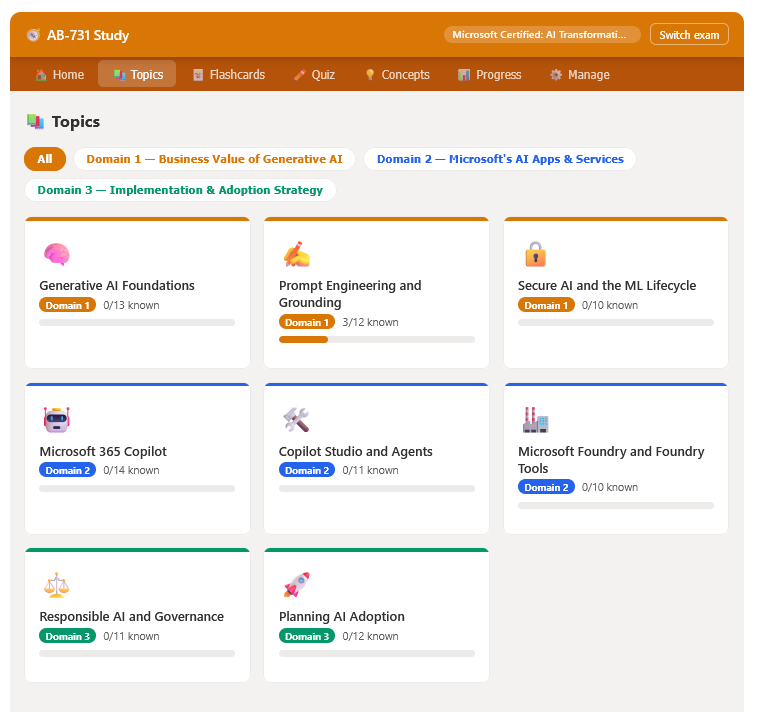Filter by Domain 1 Business Value of Generative AI
Screen dimensions: 774x712
tap(214, 159)
